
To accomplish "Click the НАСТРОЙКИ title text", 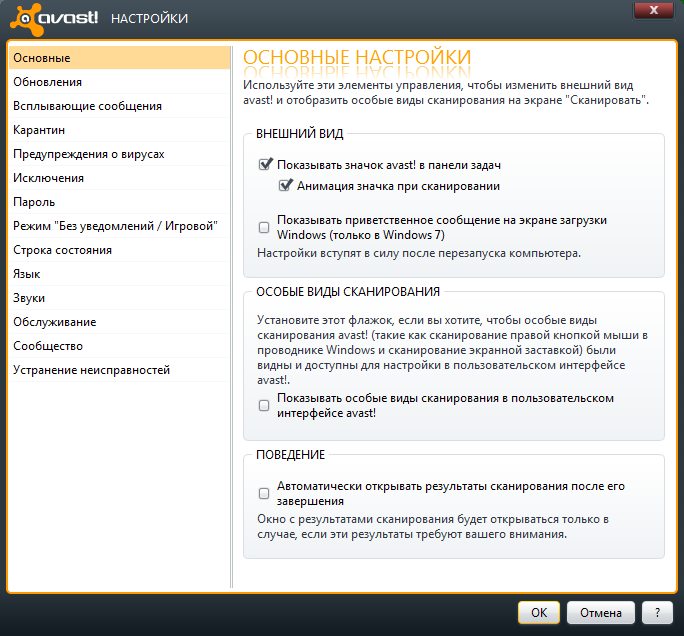I will [x=149, y=18].
